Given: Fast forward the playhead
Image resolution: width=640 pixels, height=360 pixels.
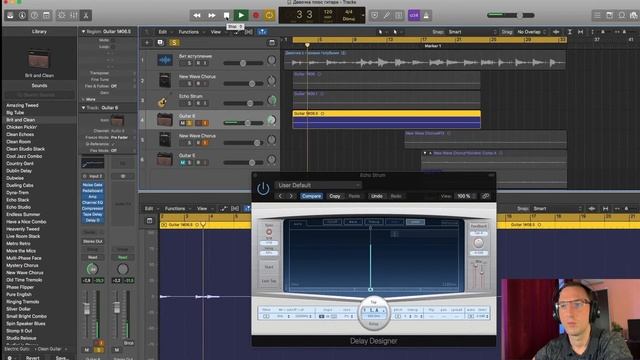Looking at the screenshot, I should tap(211, 16).
